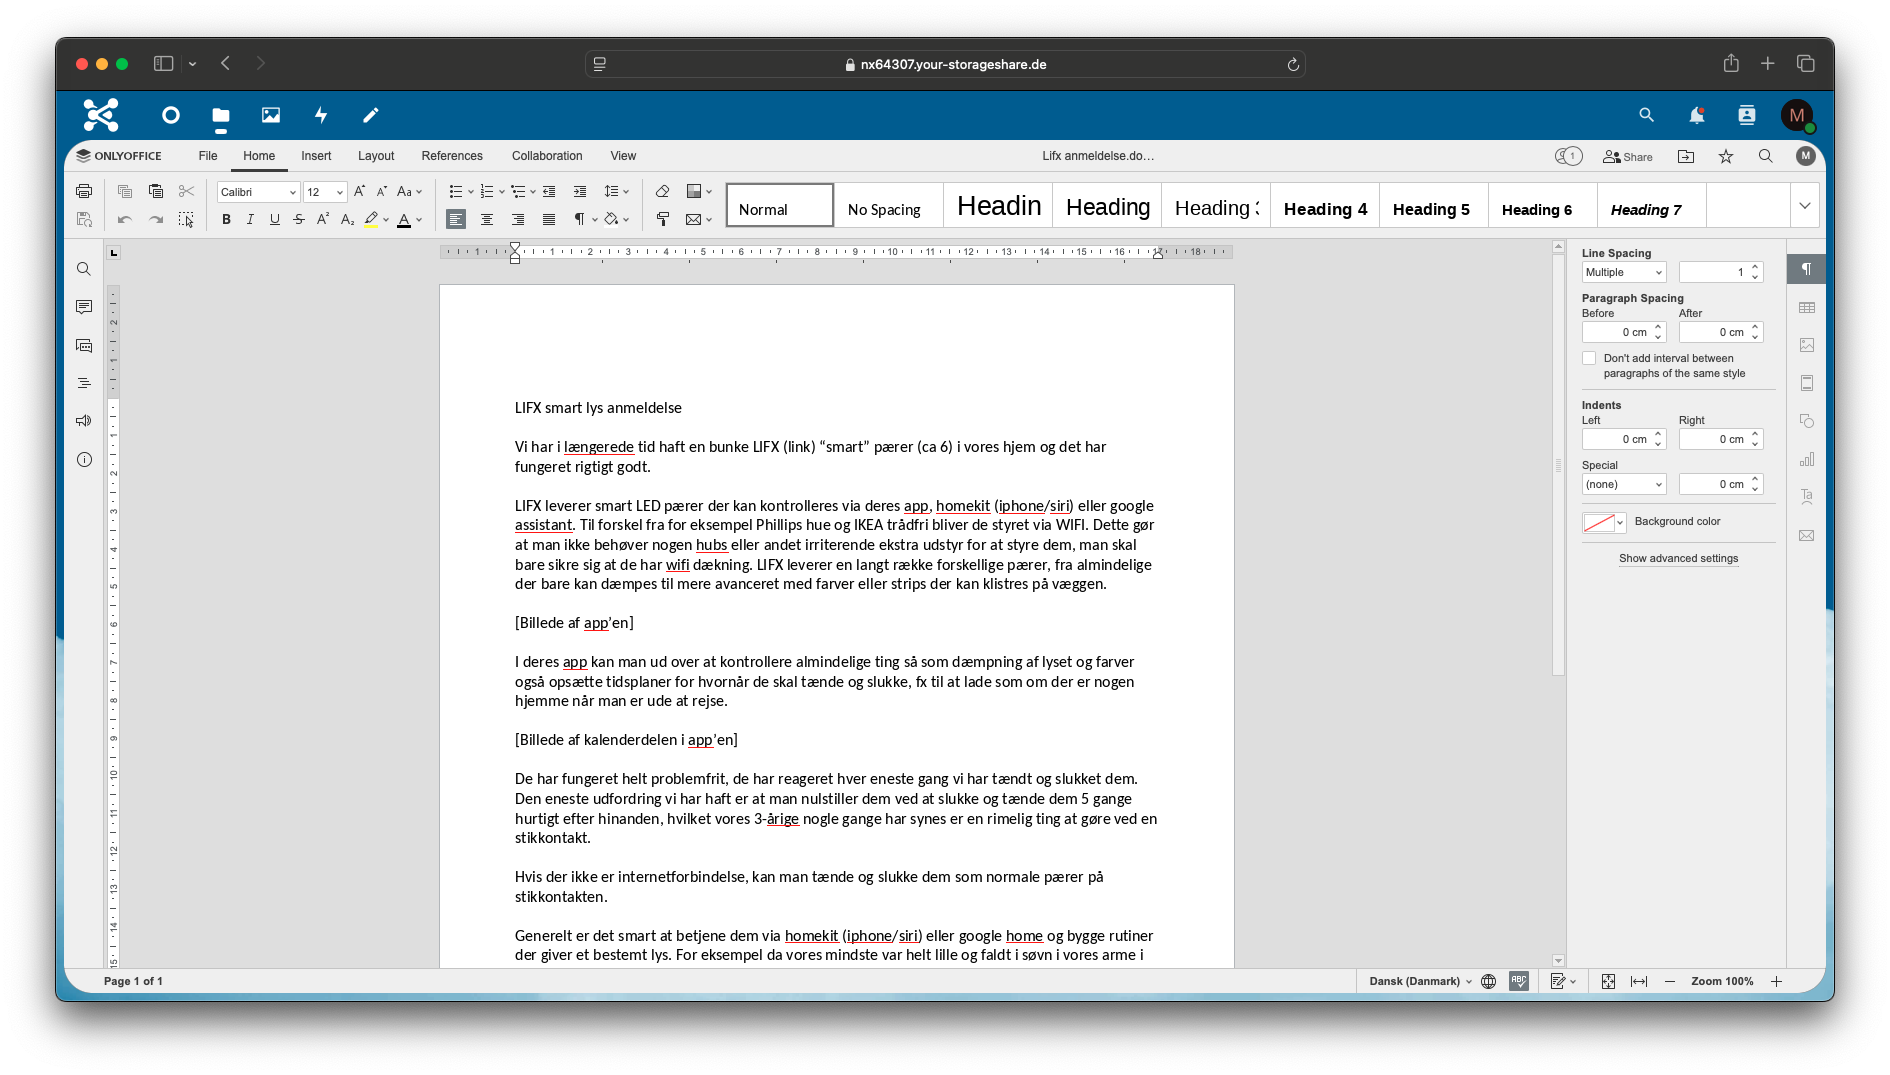Open the Headings navigation panel
1890x1075 pixels.
pyautogui.click(x=84, y=383)
